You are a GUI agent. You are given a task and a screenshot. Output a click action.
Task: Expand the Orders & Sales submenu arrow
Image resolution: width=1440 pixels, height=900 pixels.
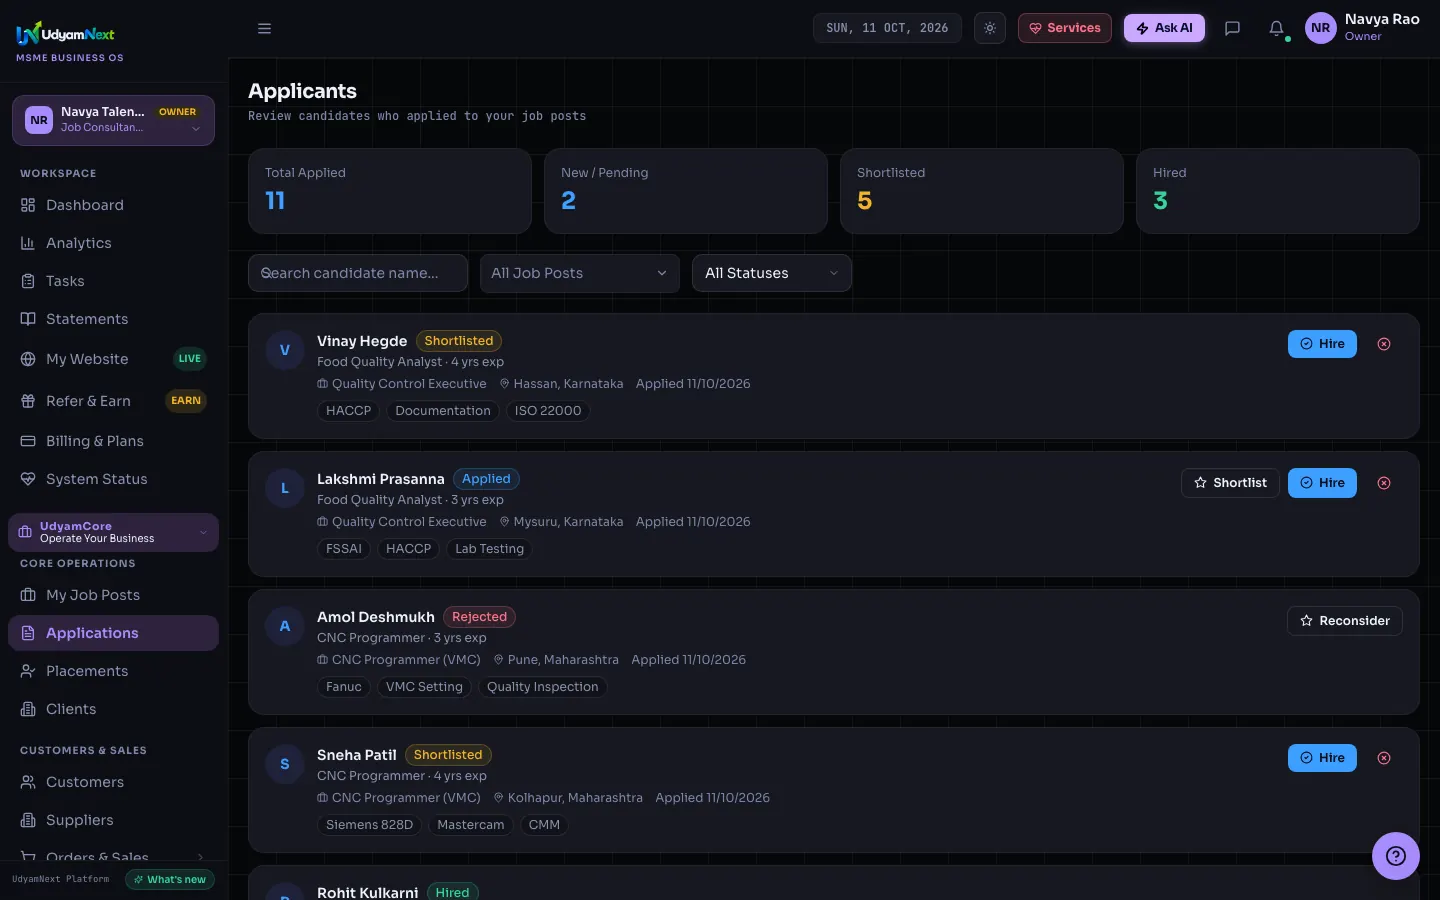coord(201,857)
